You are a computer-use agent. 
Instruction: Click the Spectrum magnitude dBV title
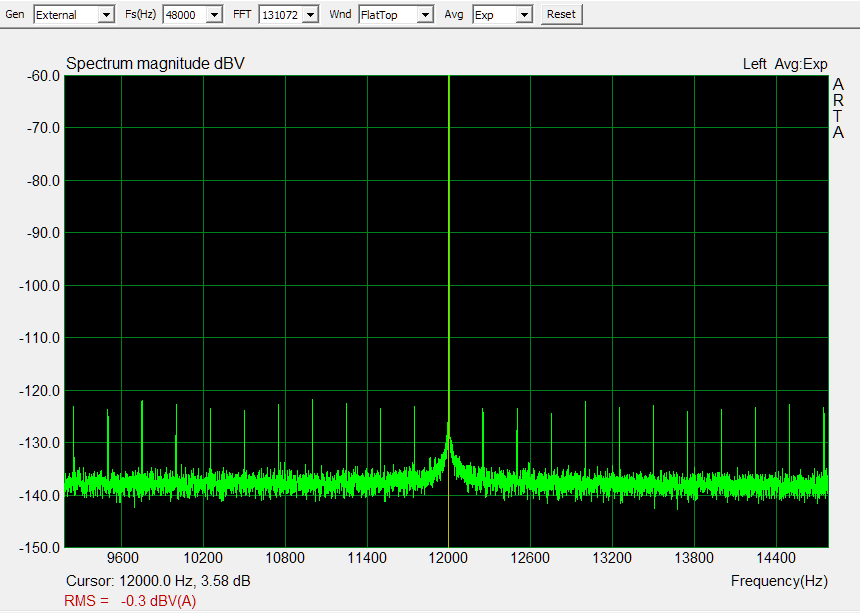click(155, 64)
